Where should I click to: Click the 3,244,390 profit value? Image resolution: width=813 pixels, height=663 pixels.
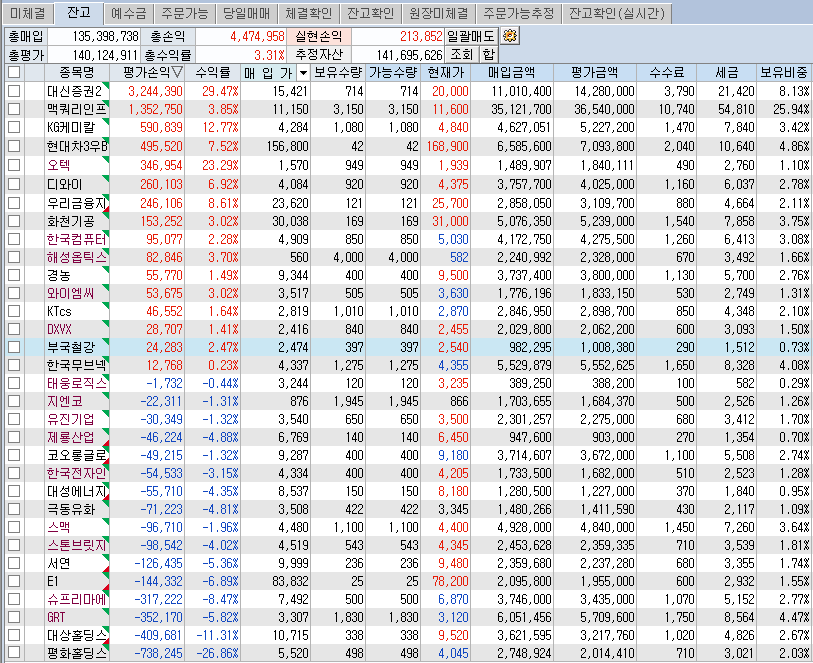click(155, 91)
